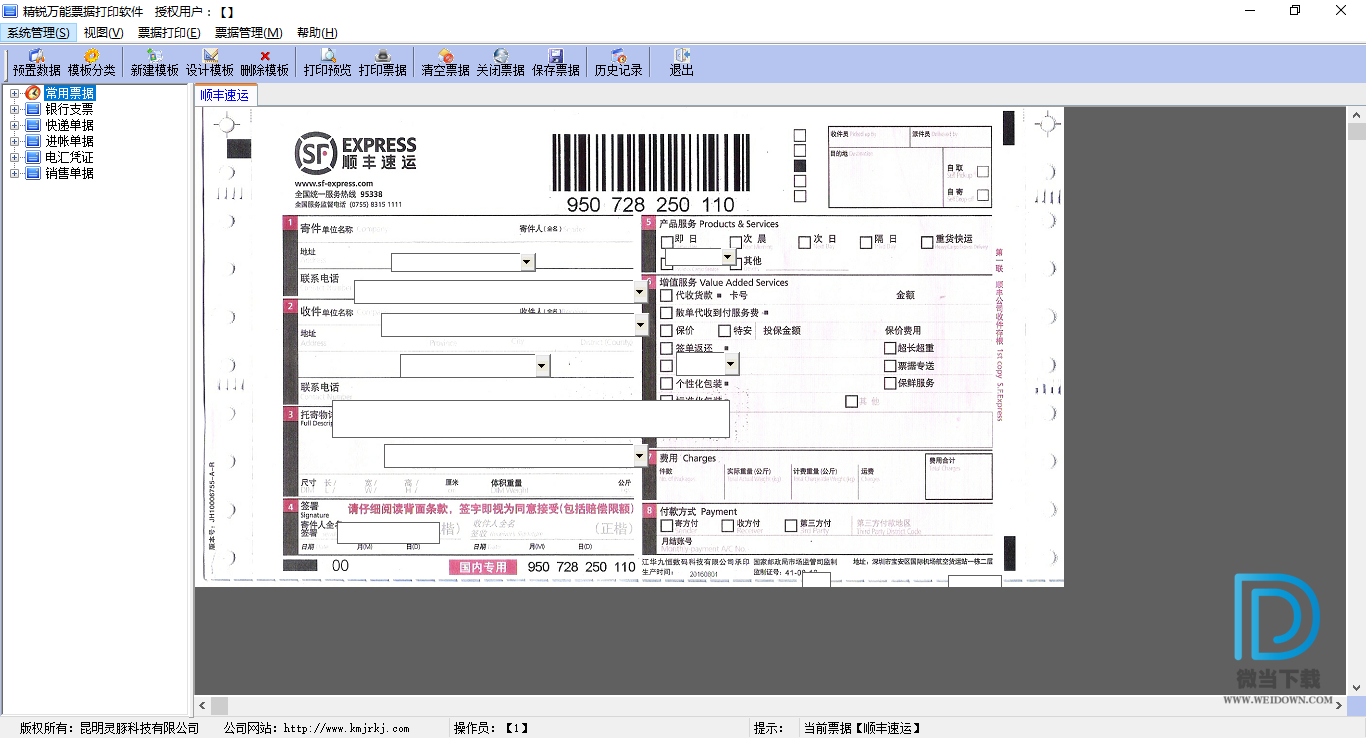Image resolution: width=1366 pixels, height=738 pixels.
Task: Select 常用票据 in the tree
Action: point(70,93)
